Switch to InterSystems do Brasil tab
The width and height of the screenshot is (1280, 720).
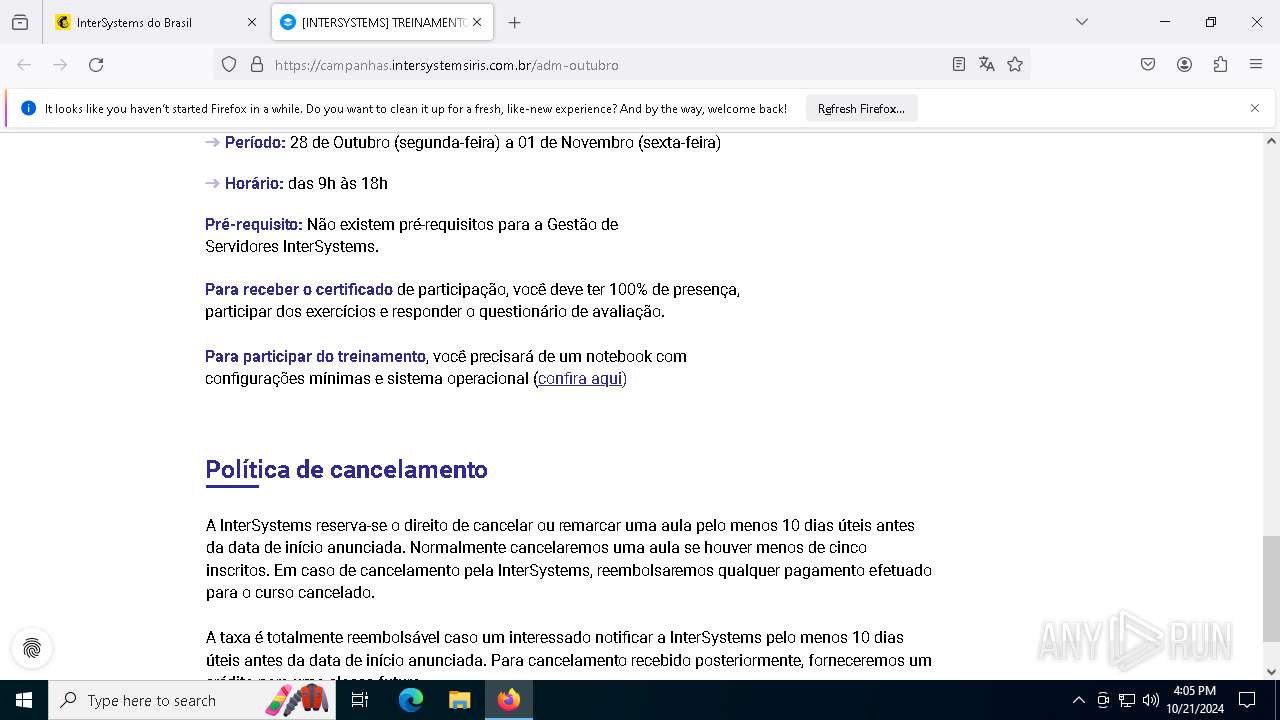[155, 22]
